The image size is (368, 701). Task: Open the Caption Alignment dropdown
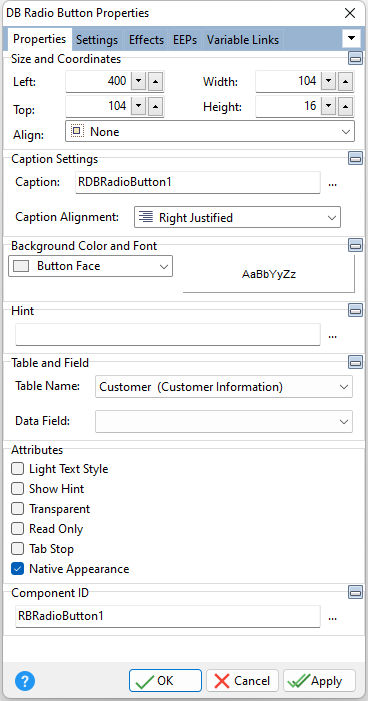[237, 218]
